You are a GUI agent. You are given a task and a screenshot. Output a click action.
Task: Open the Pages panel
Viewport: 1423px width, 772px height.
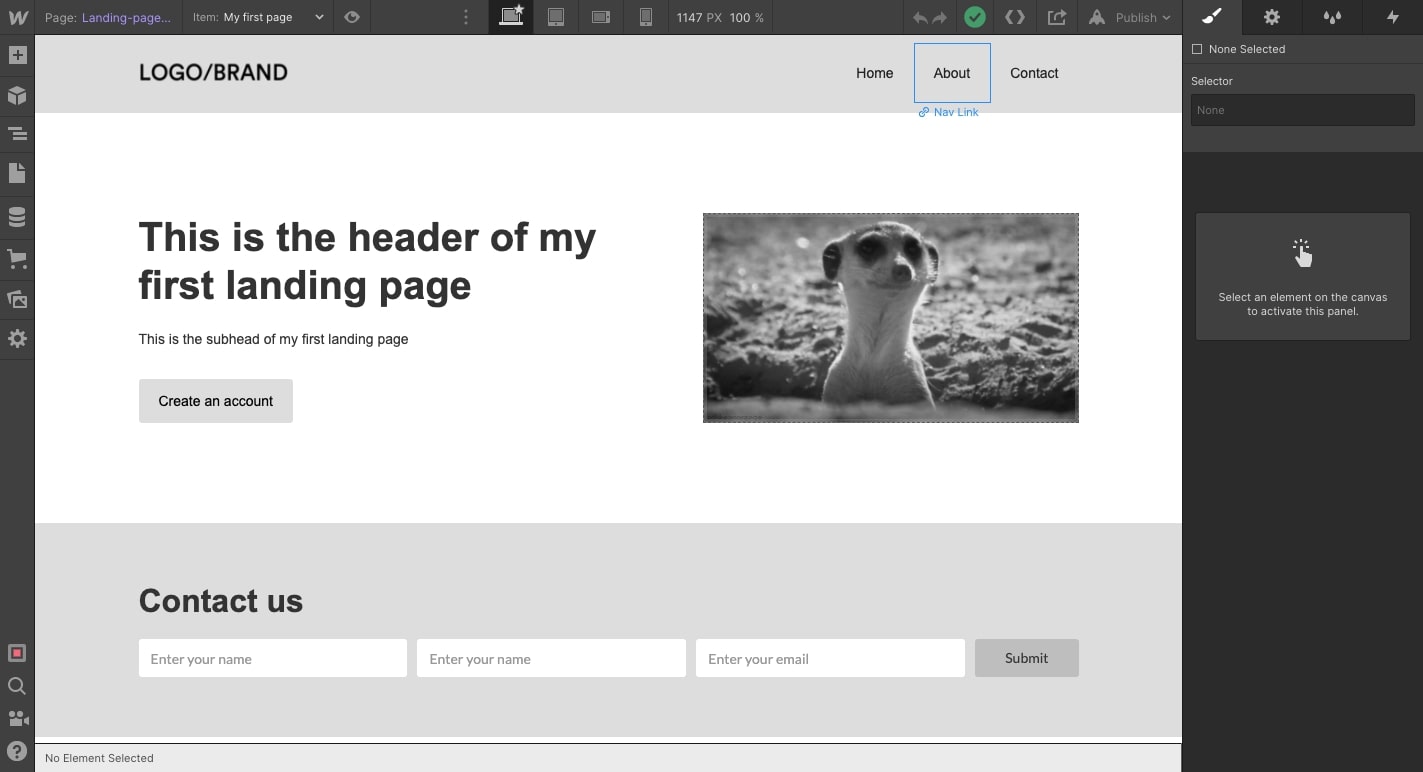pos(16,172)
